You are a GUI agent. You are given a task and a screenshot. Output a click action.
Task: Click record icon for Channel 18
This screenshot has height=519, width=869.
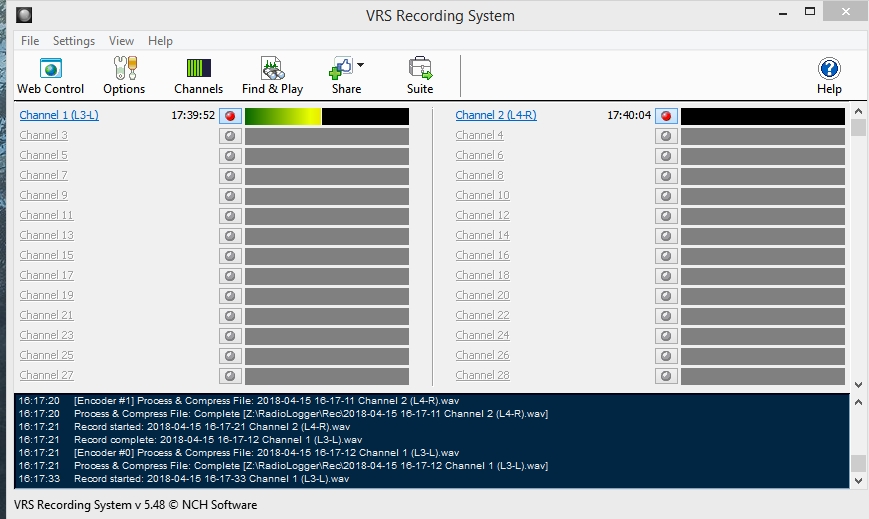666,276
